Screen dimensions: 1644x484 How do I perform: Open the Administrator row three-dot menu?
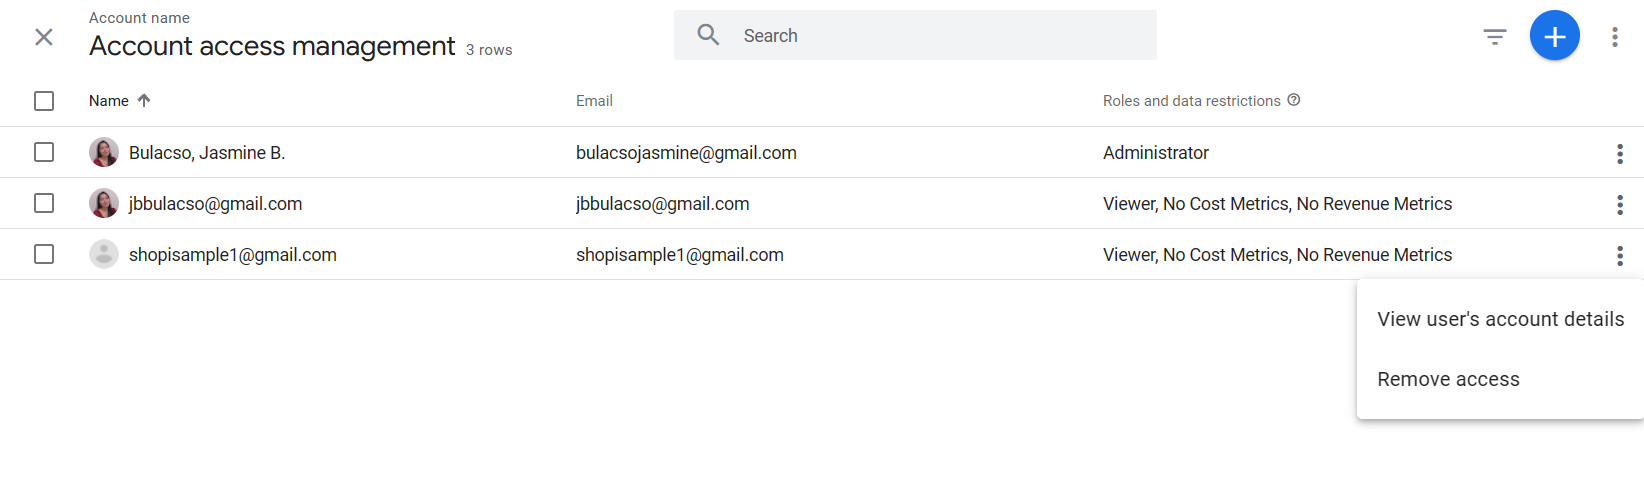(1620, 154)
